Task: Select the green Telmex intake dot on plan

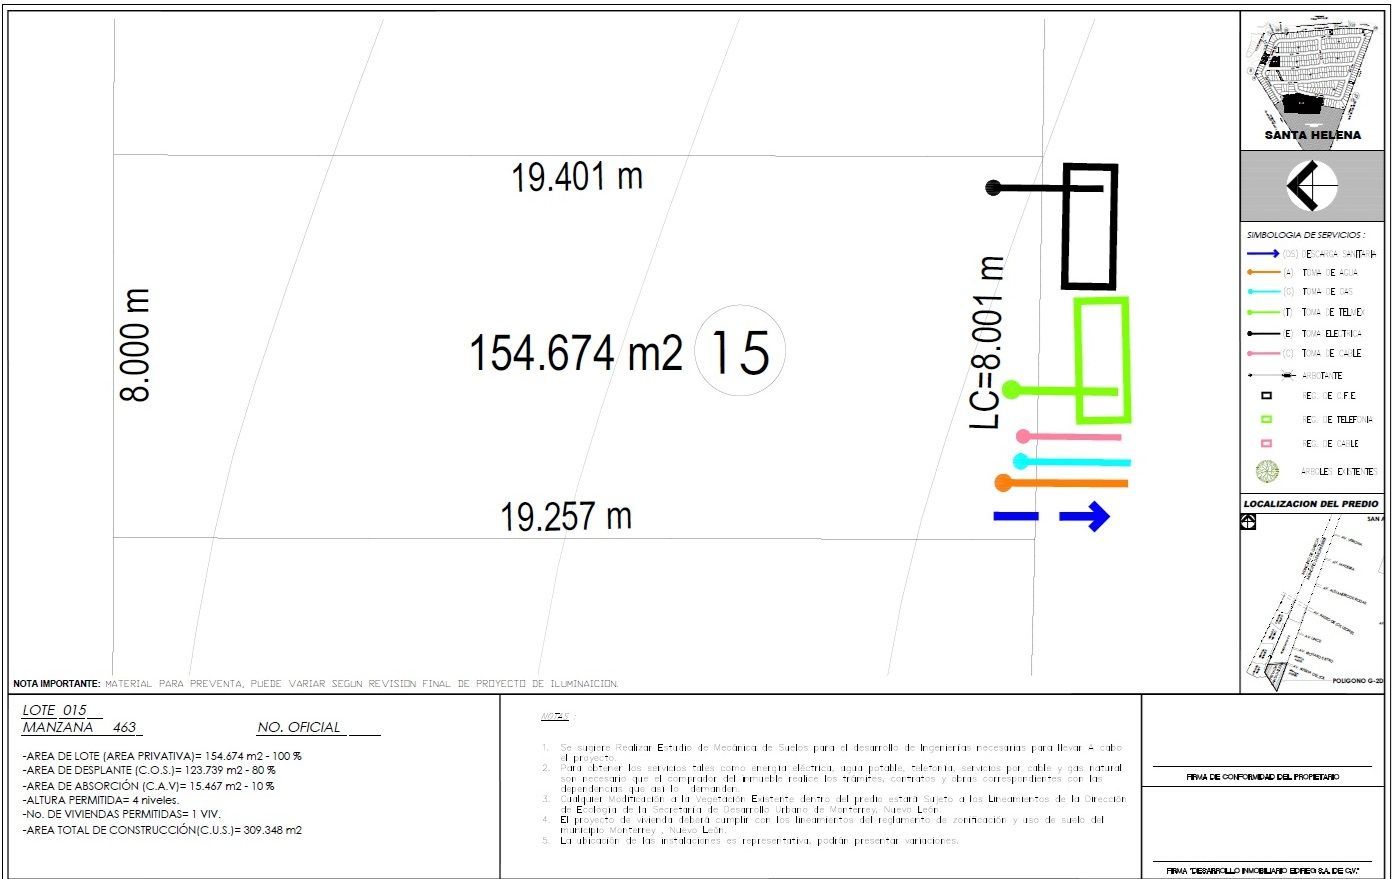Action: [1011, 390]
